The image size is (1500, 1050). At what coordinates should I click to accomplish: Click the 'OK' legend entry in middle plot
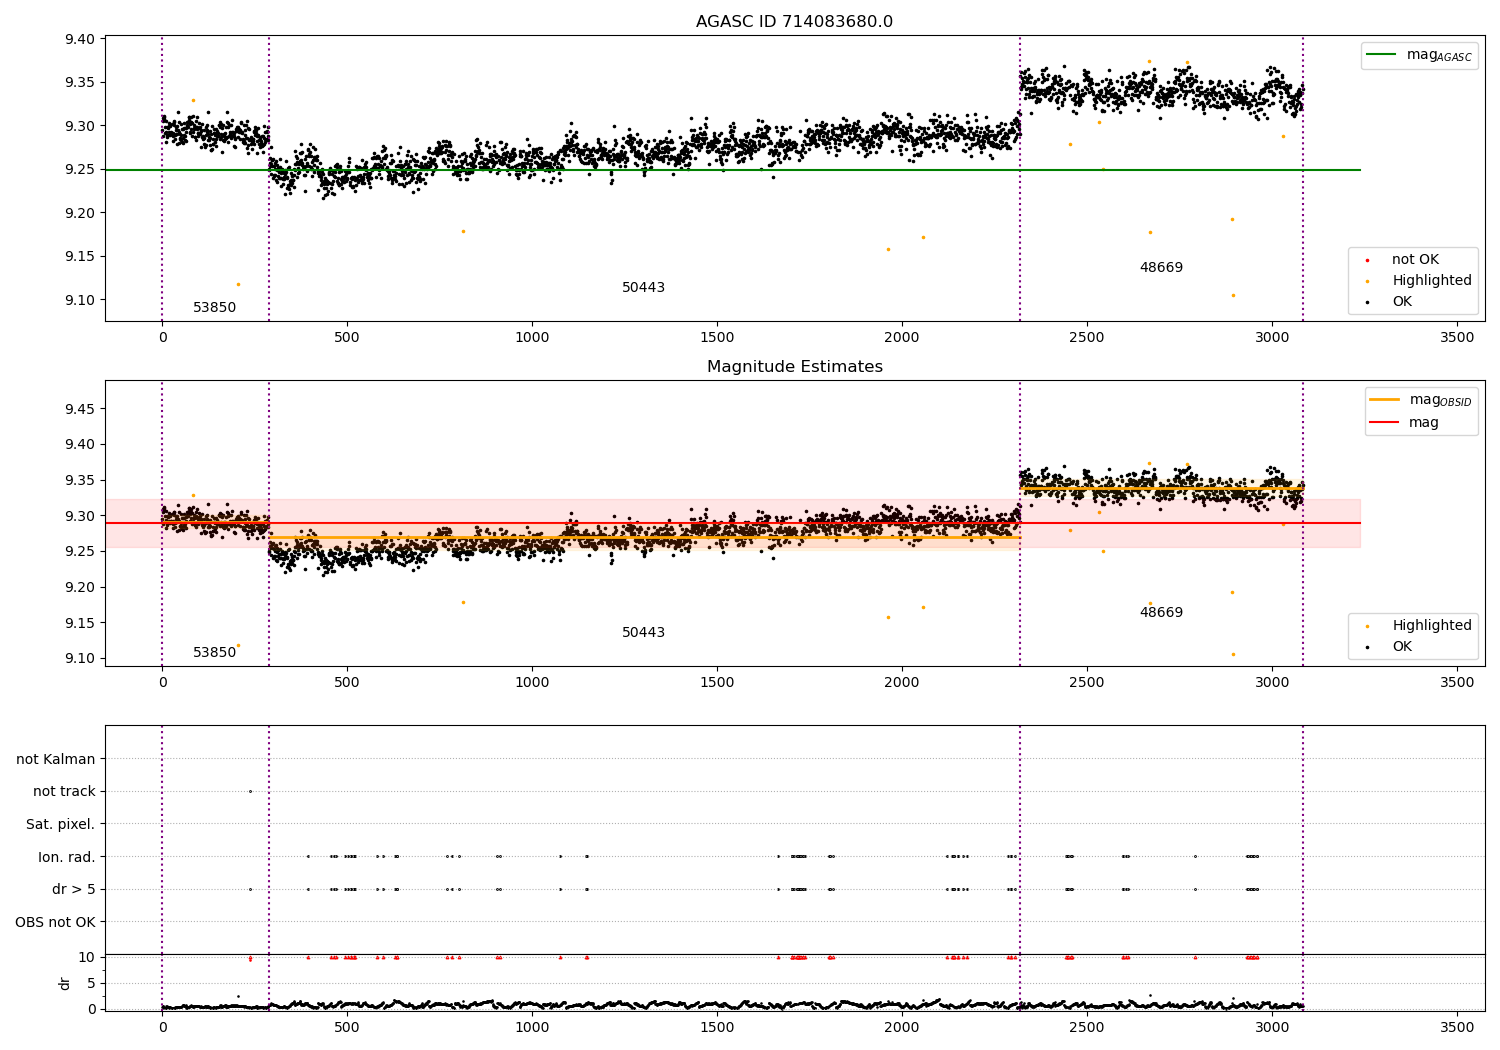tap(1389, 647)
